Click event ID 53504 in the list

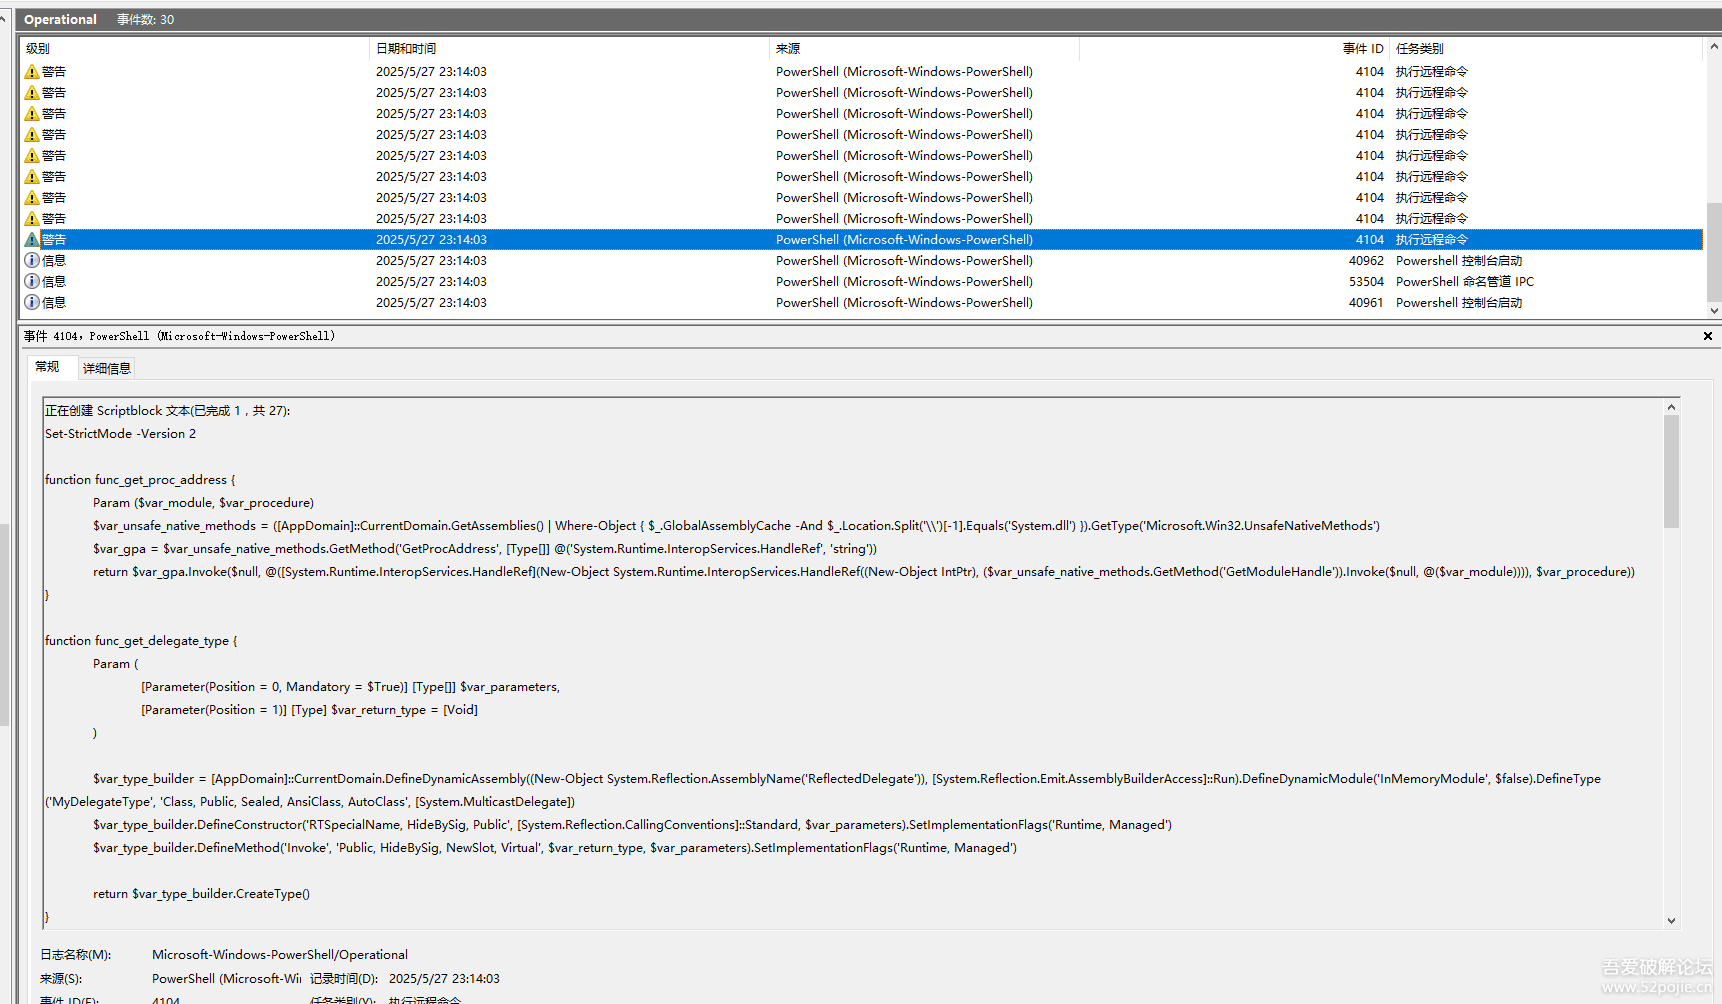click(x=1366, y=282)
